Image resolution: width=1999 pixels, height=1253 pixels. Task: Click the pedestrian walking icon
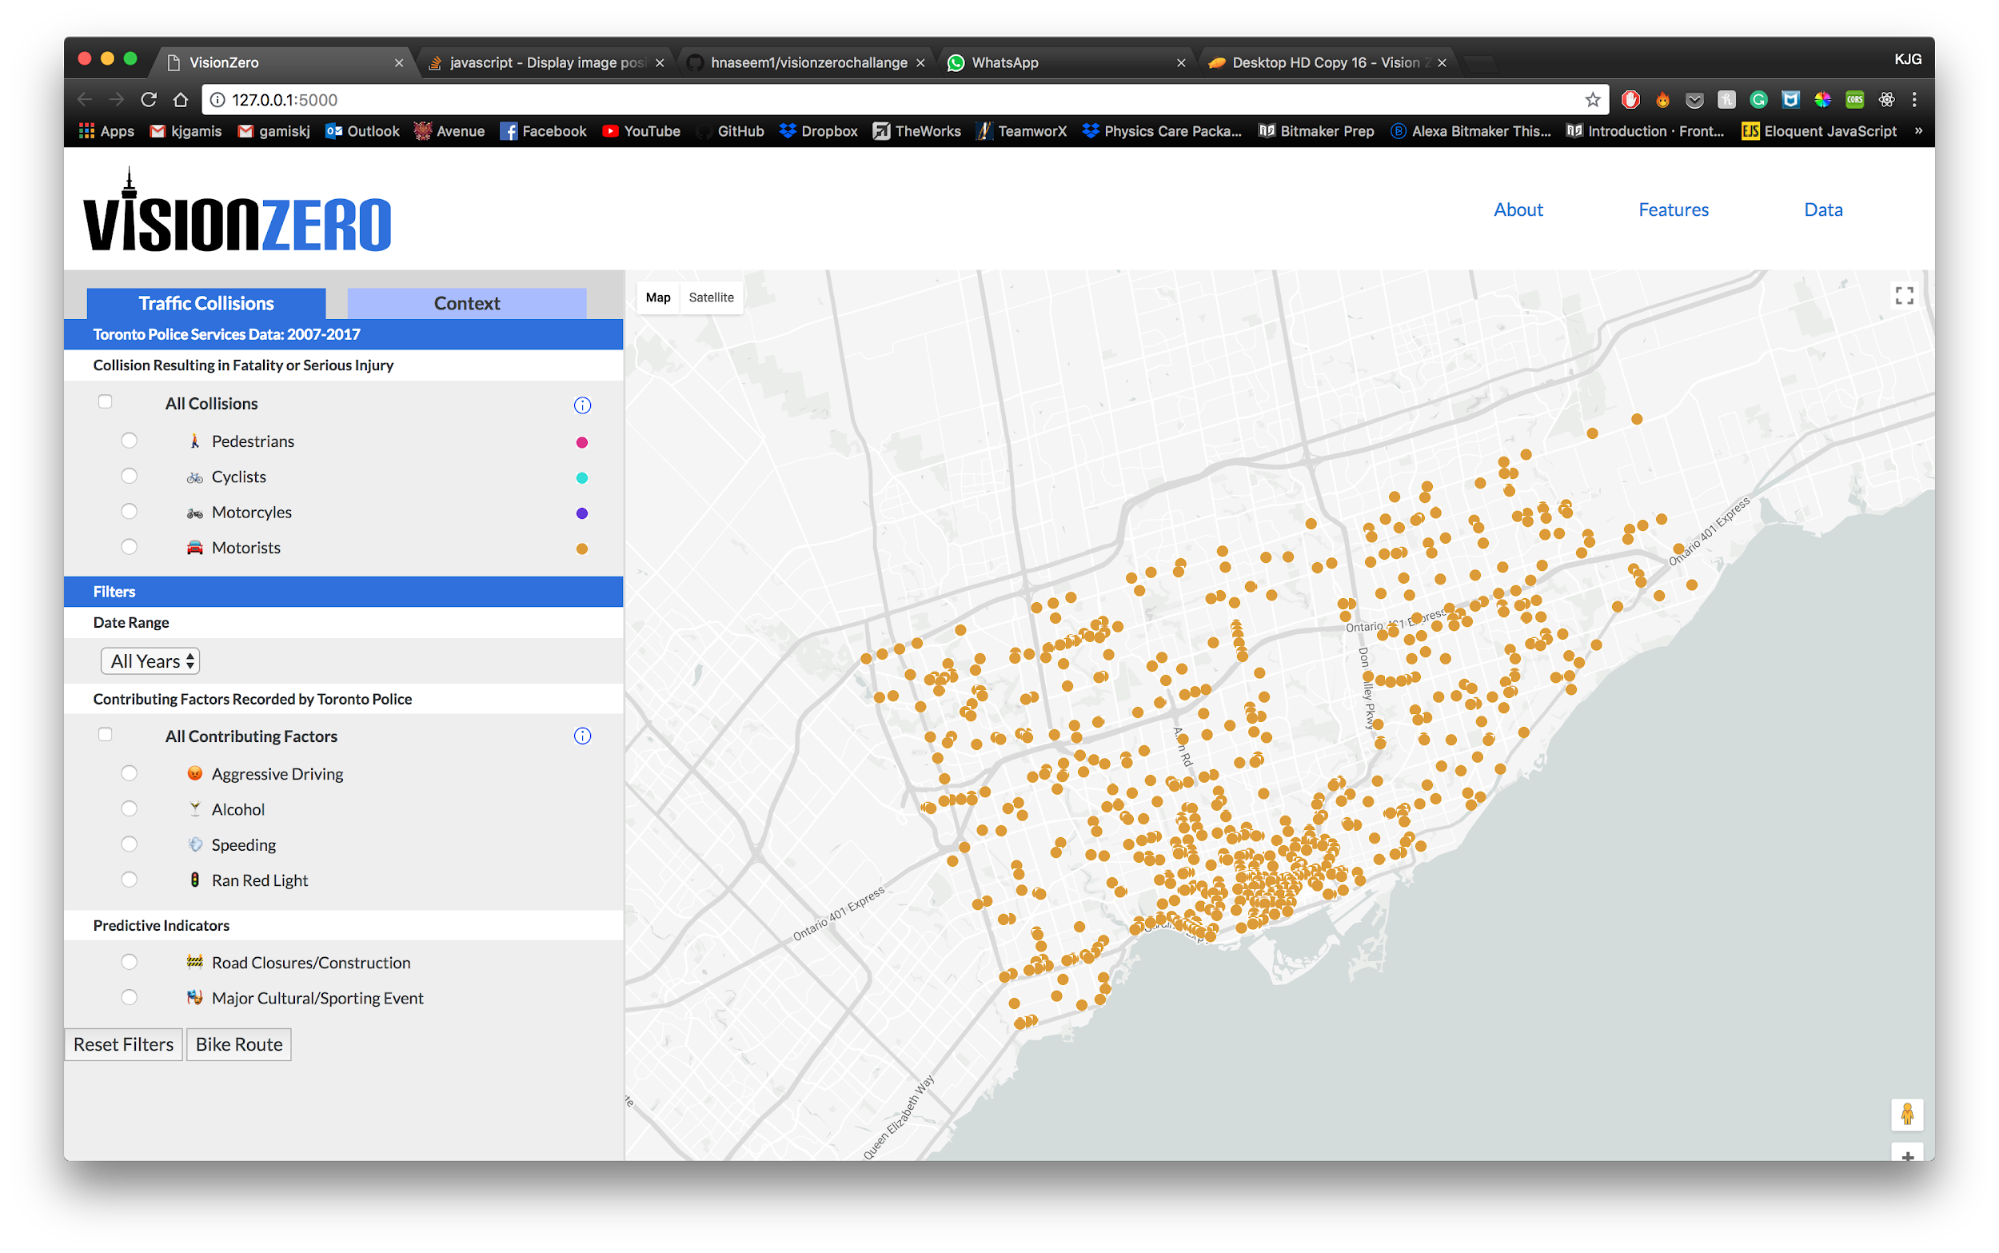[x=195, y=441]
